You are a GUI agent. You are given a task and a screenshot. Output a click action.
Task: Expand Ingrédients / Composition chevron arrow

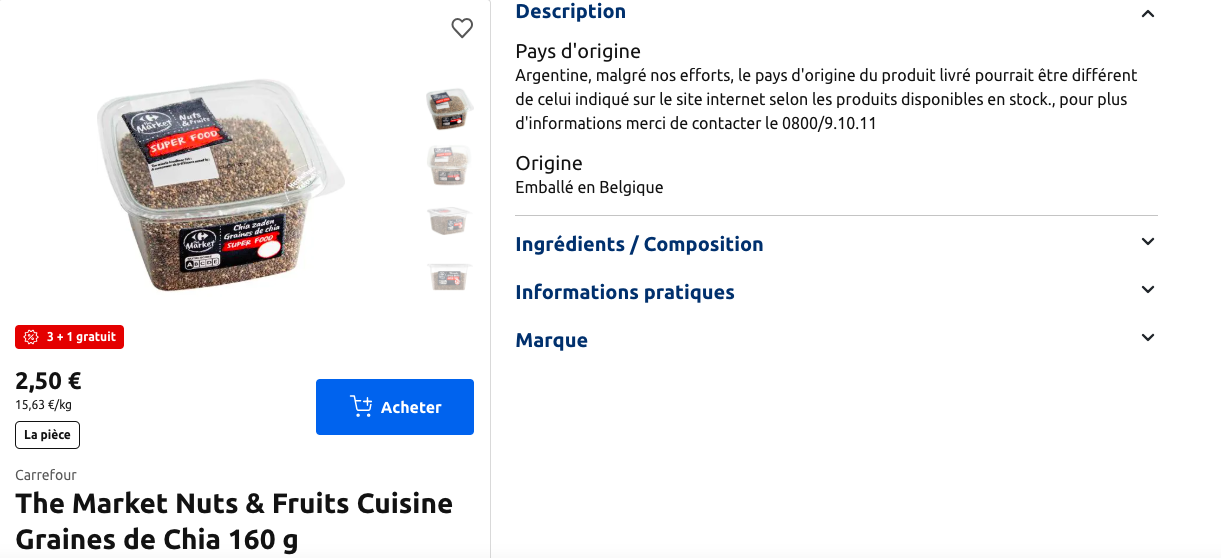point(1148,242)
